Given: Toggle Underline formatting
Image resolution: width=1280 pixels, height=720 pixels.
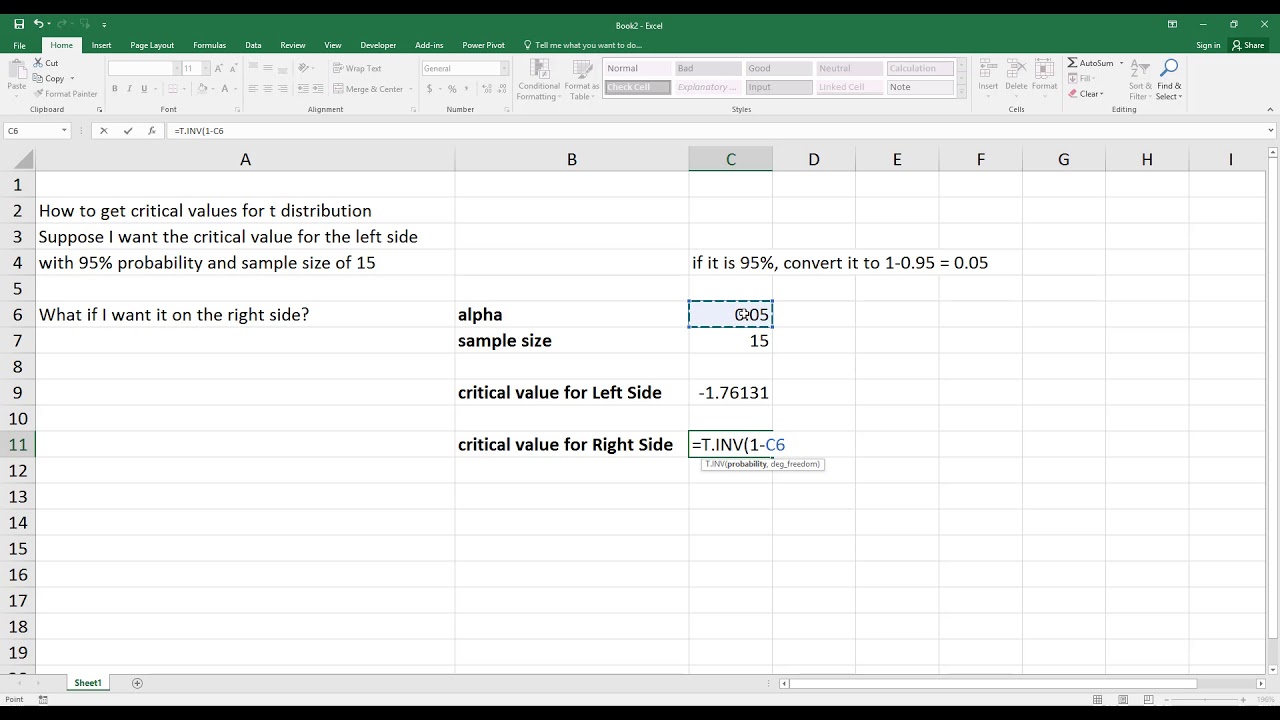Looking at the screenshot, I should (x=143, y=89).
